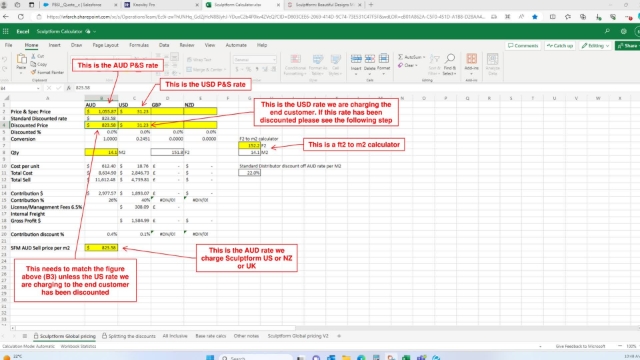
Task: Go back in the browser
Action: [x=6, y=17]
